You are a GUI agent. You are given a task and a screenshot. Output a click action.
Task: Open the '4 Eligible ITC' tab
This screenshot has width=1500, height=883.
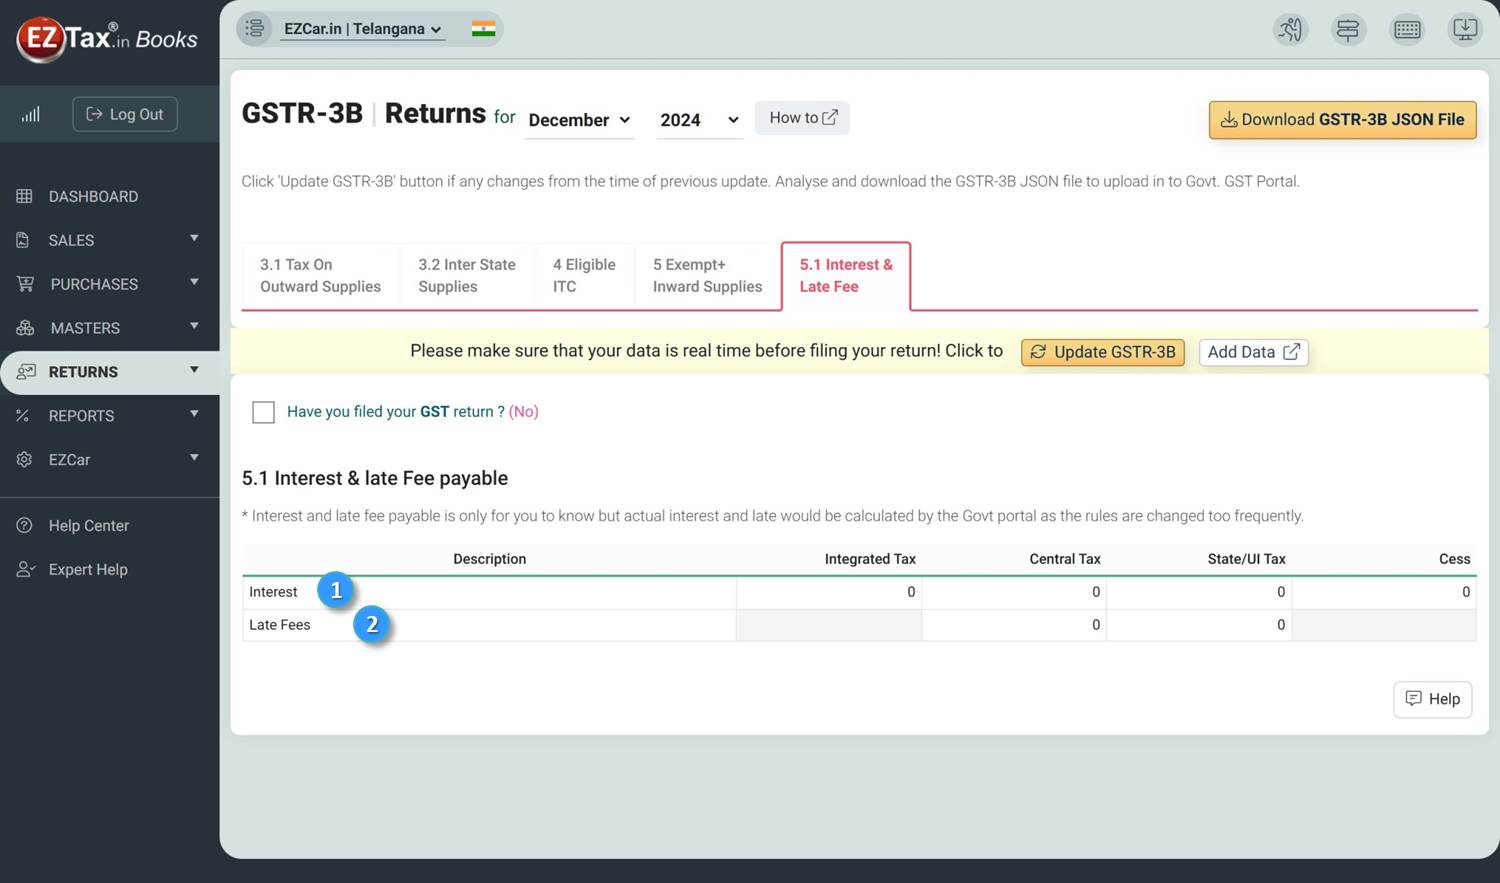click(584, 275)
